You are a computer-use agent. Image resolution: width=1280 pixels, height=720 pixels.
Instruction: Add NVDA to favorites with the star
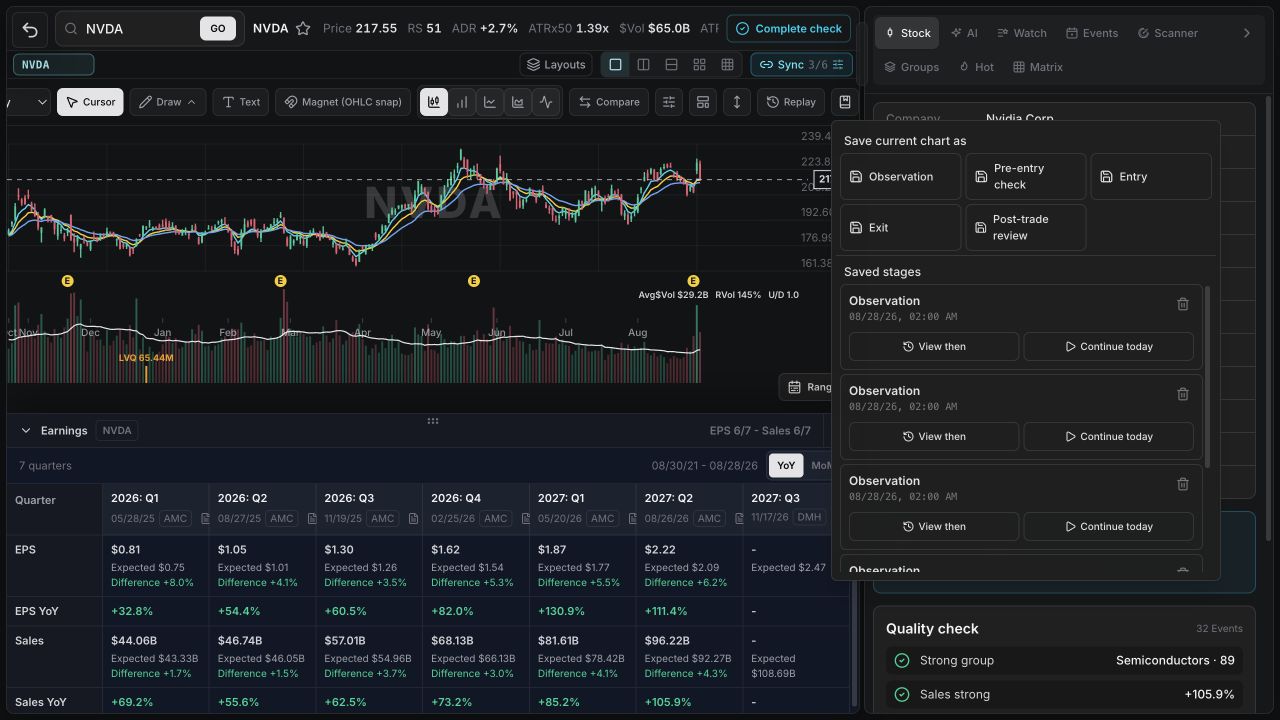point(303,29)
